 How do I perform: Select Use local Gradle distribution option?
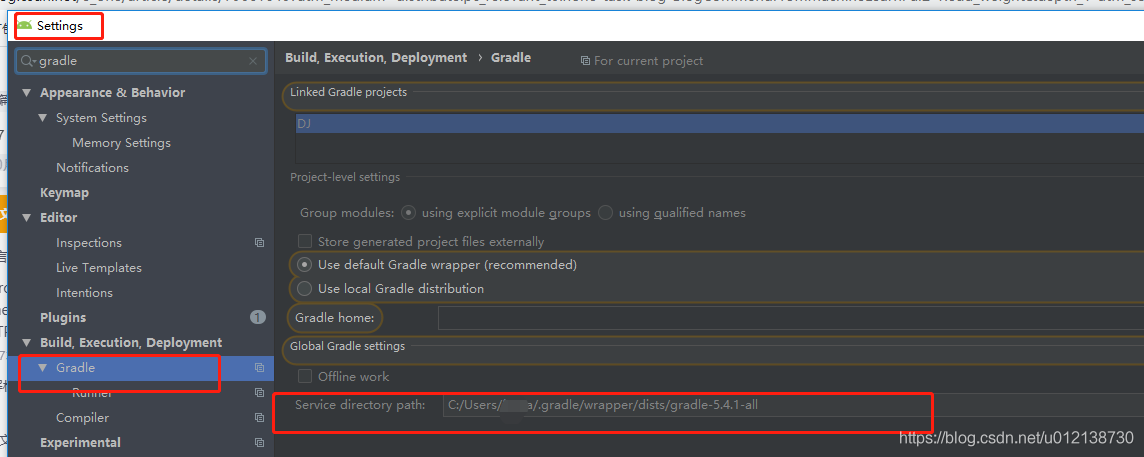tap(305, 288)
